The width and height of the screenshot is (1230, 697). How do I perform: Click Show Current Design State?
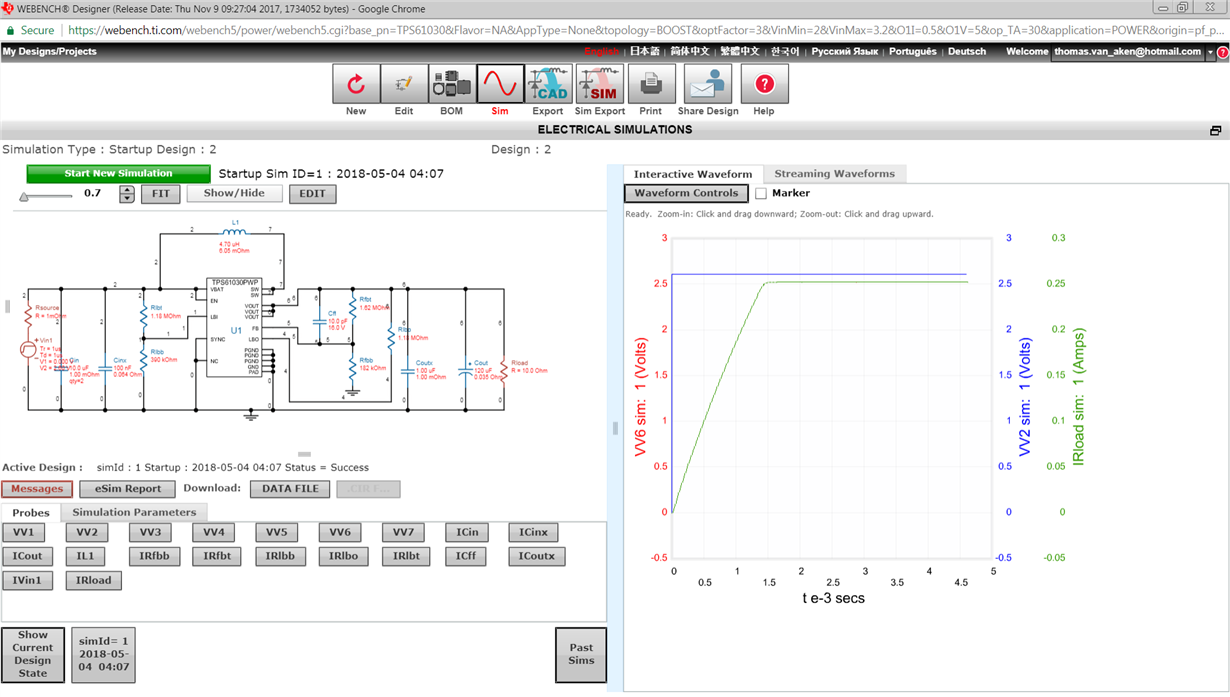[33, 655]
